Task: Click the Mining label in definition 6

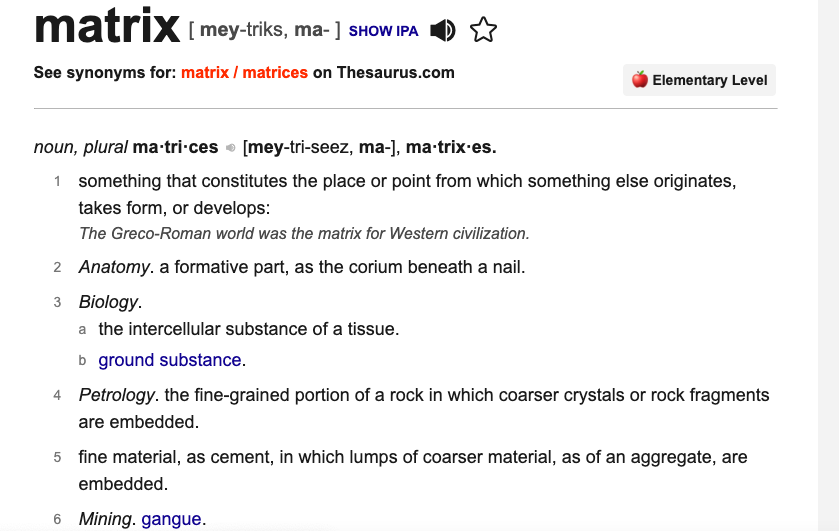Action: pos(105,519)
